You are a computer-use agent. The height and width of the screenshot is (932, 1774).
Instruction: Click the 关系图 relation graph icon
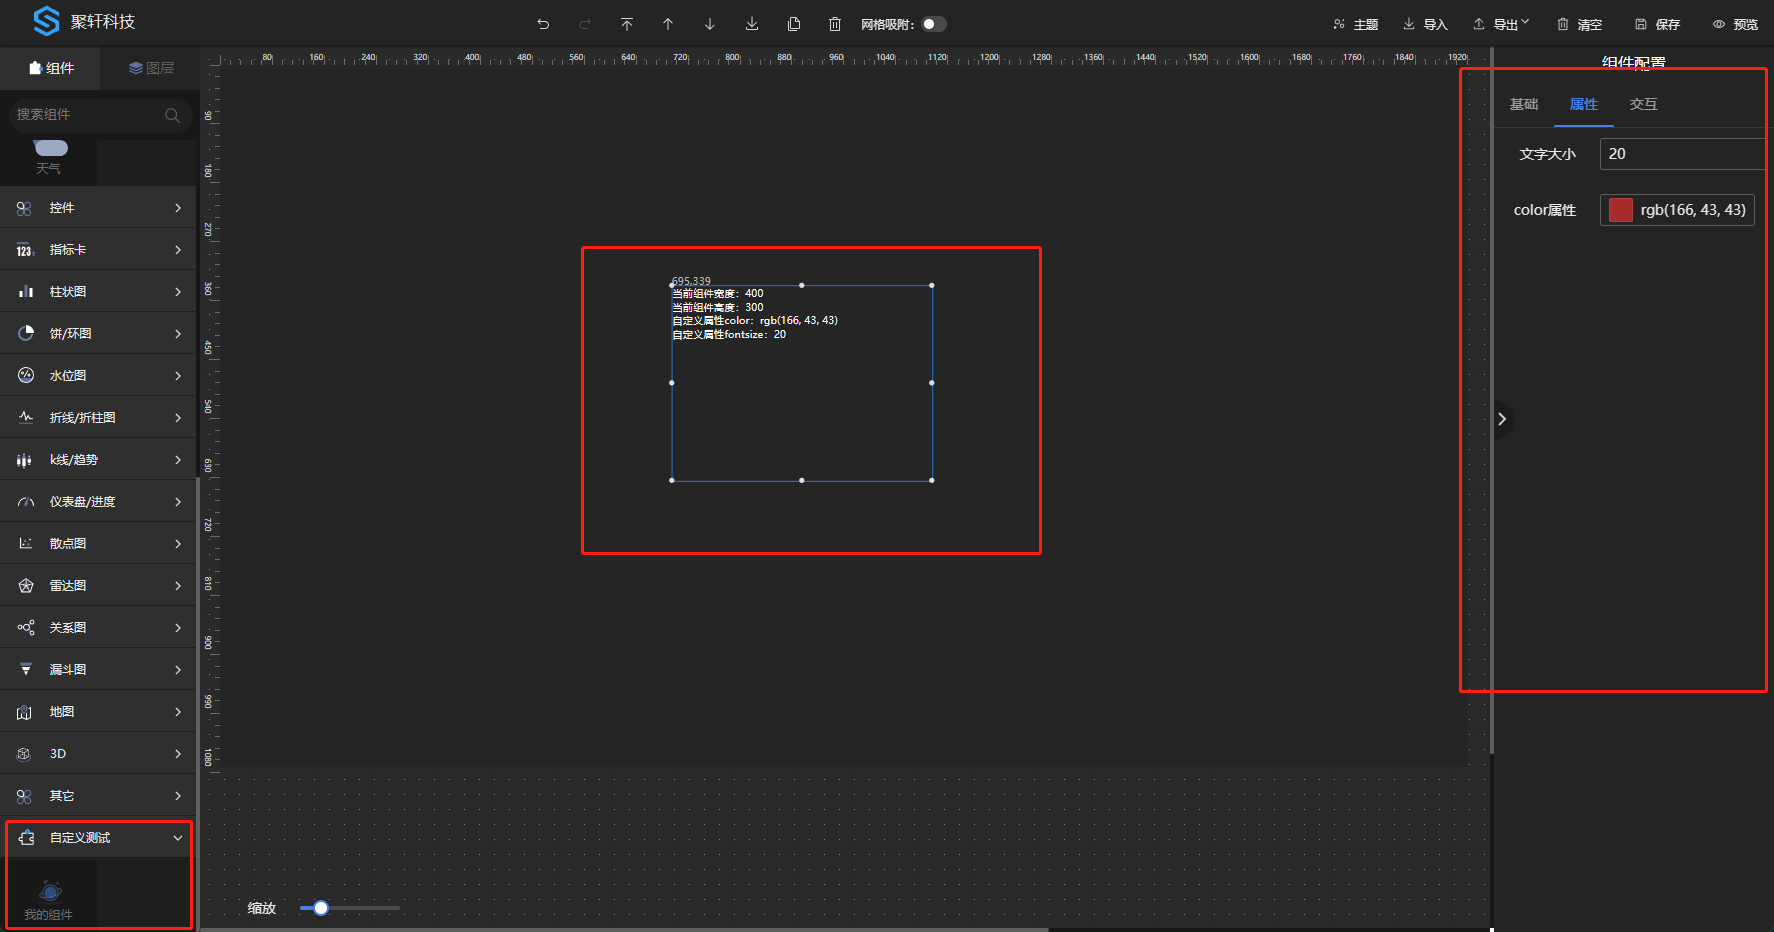pos(26,628)
